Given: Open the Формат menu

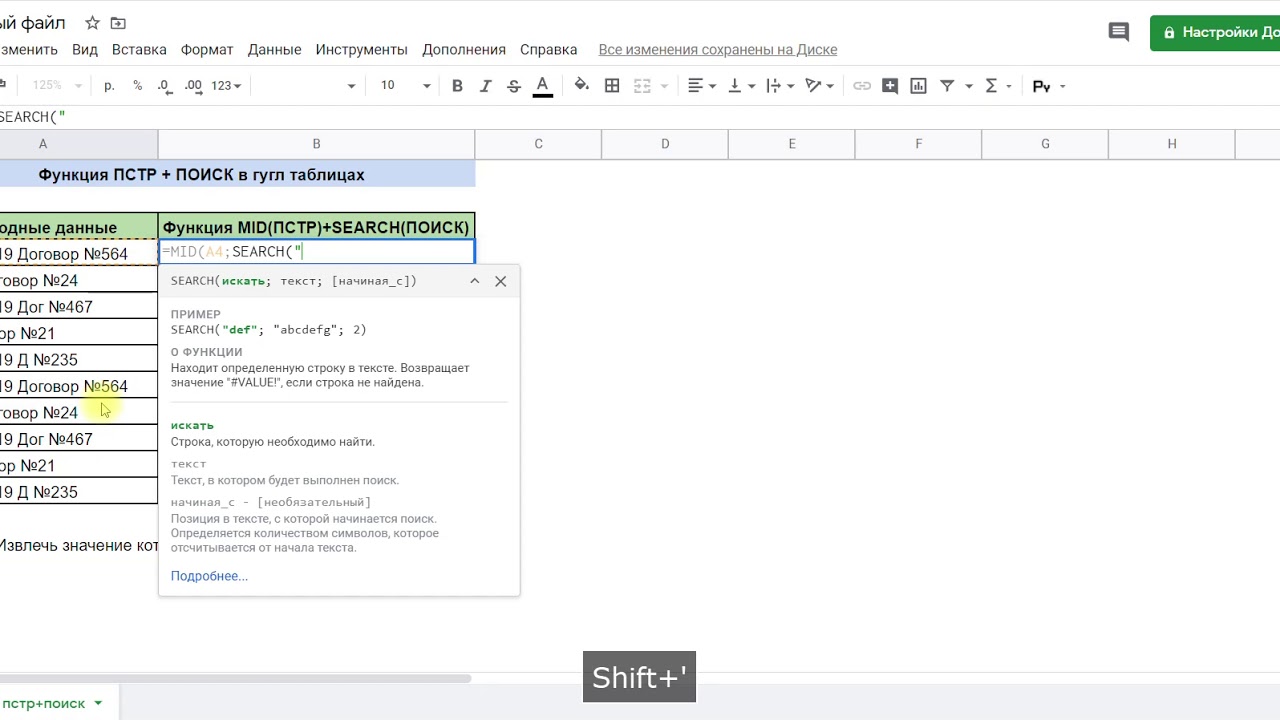Looking at the screenshot, I should (x=207, y=49).
